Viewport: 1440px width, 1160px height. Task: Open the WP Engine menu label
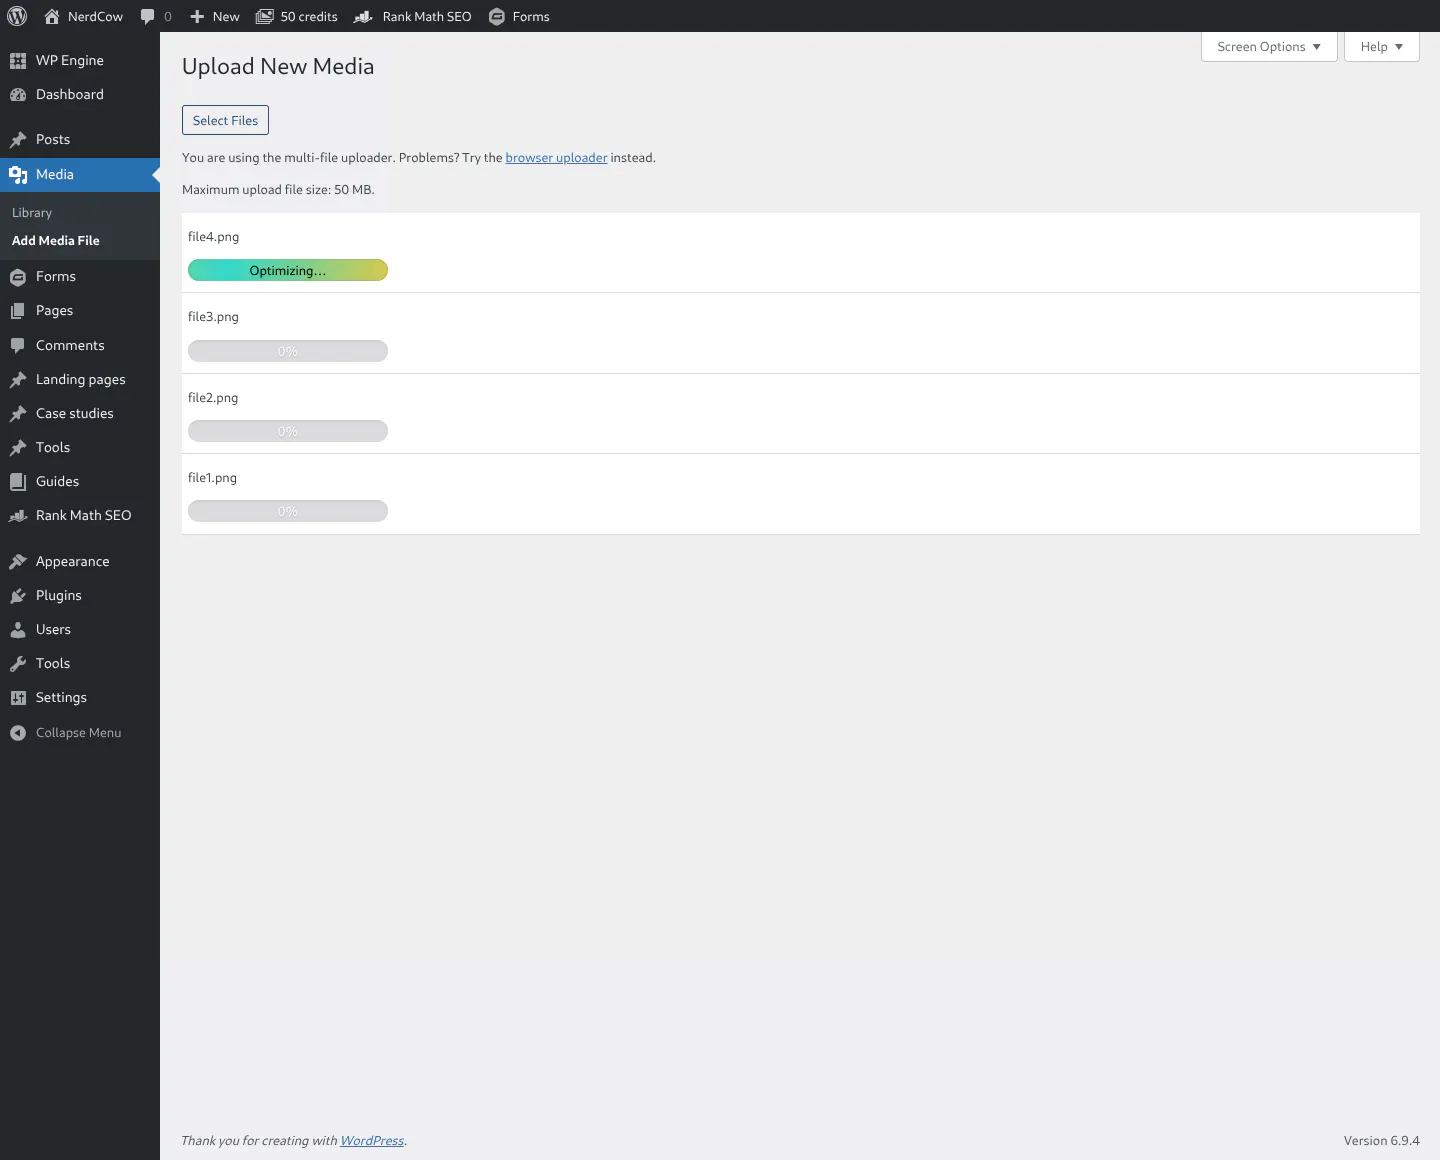pyautogui.click(x=70, y=60)
